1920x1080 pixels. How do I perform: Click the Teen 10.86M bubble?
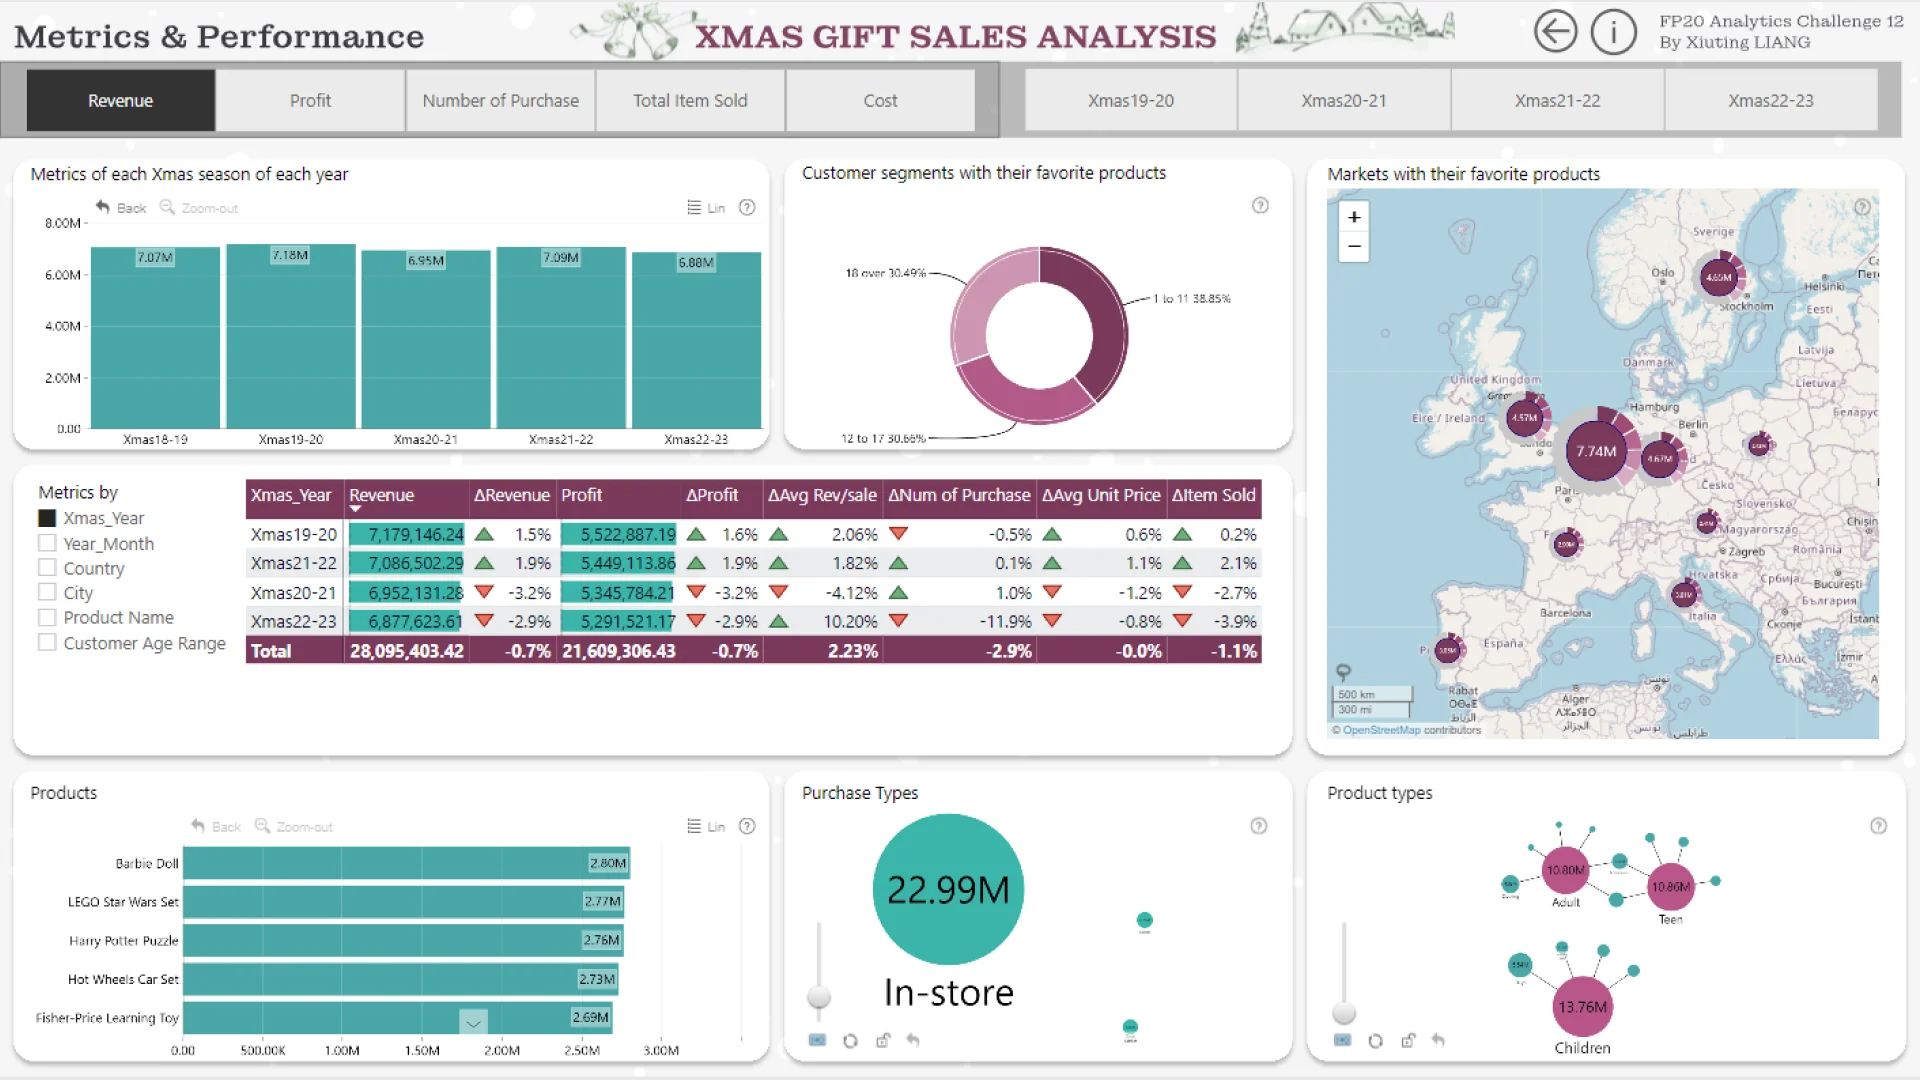1671,886
